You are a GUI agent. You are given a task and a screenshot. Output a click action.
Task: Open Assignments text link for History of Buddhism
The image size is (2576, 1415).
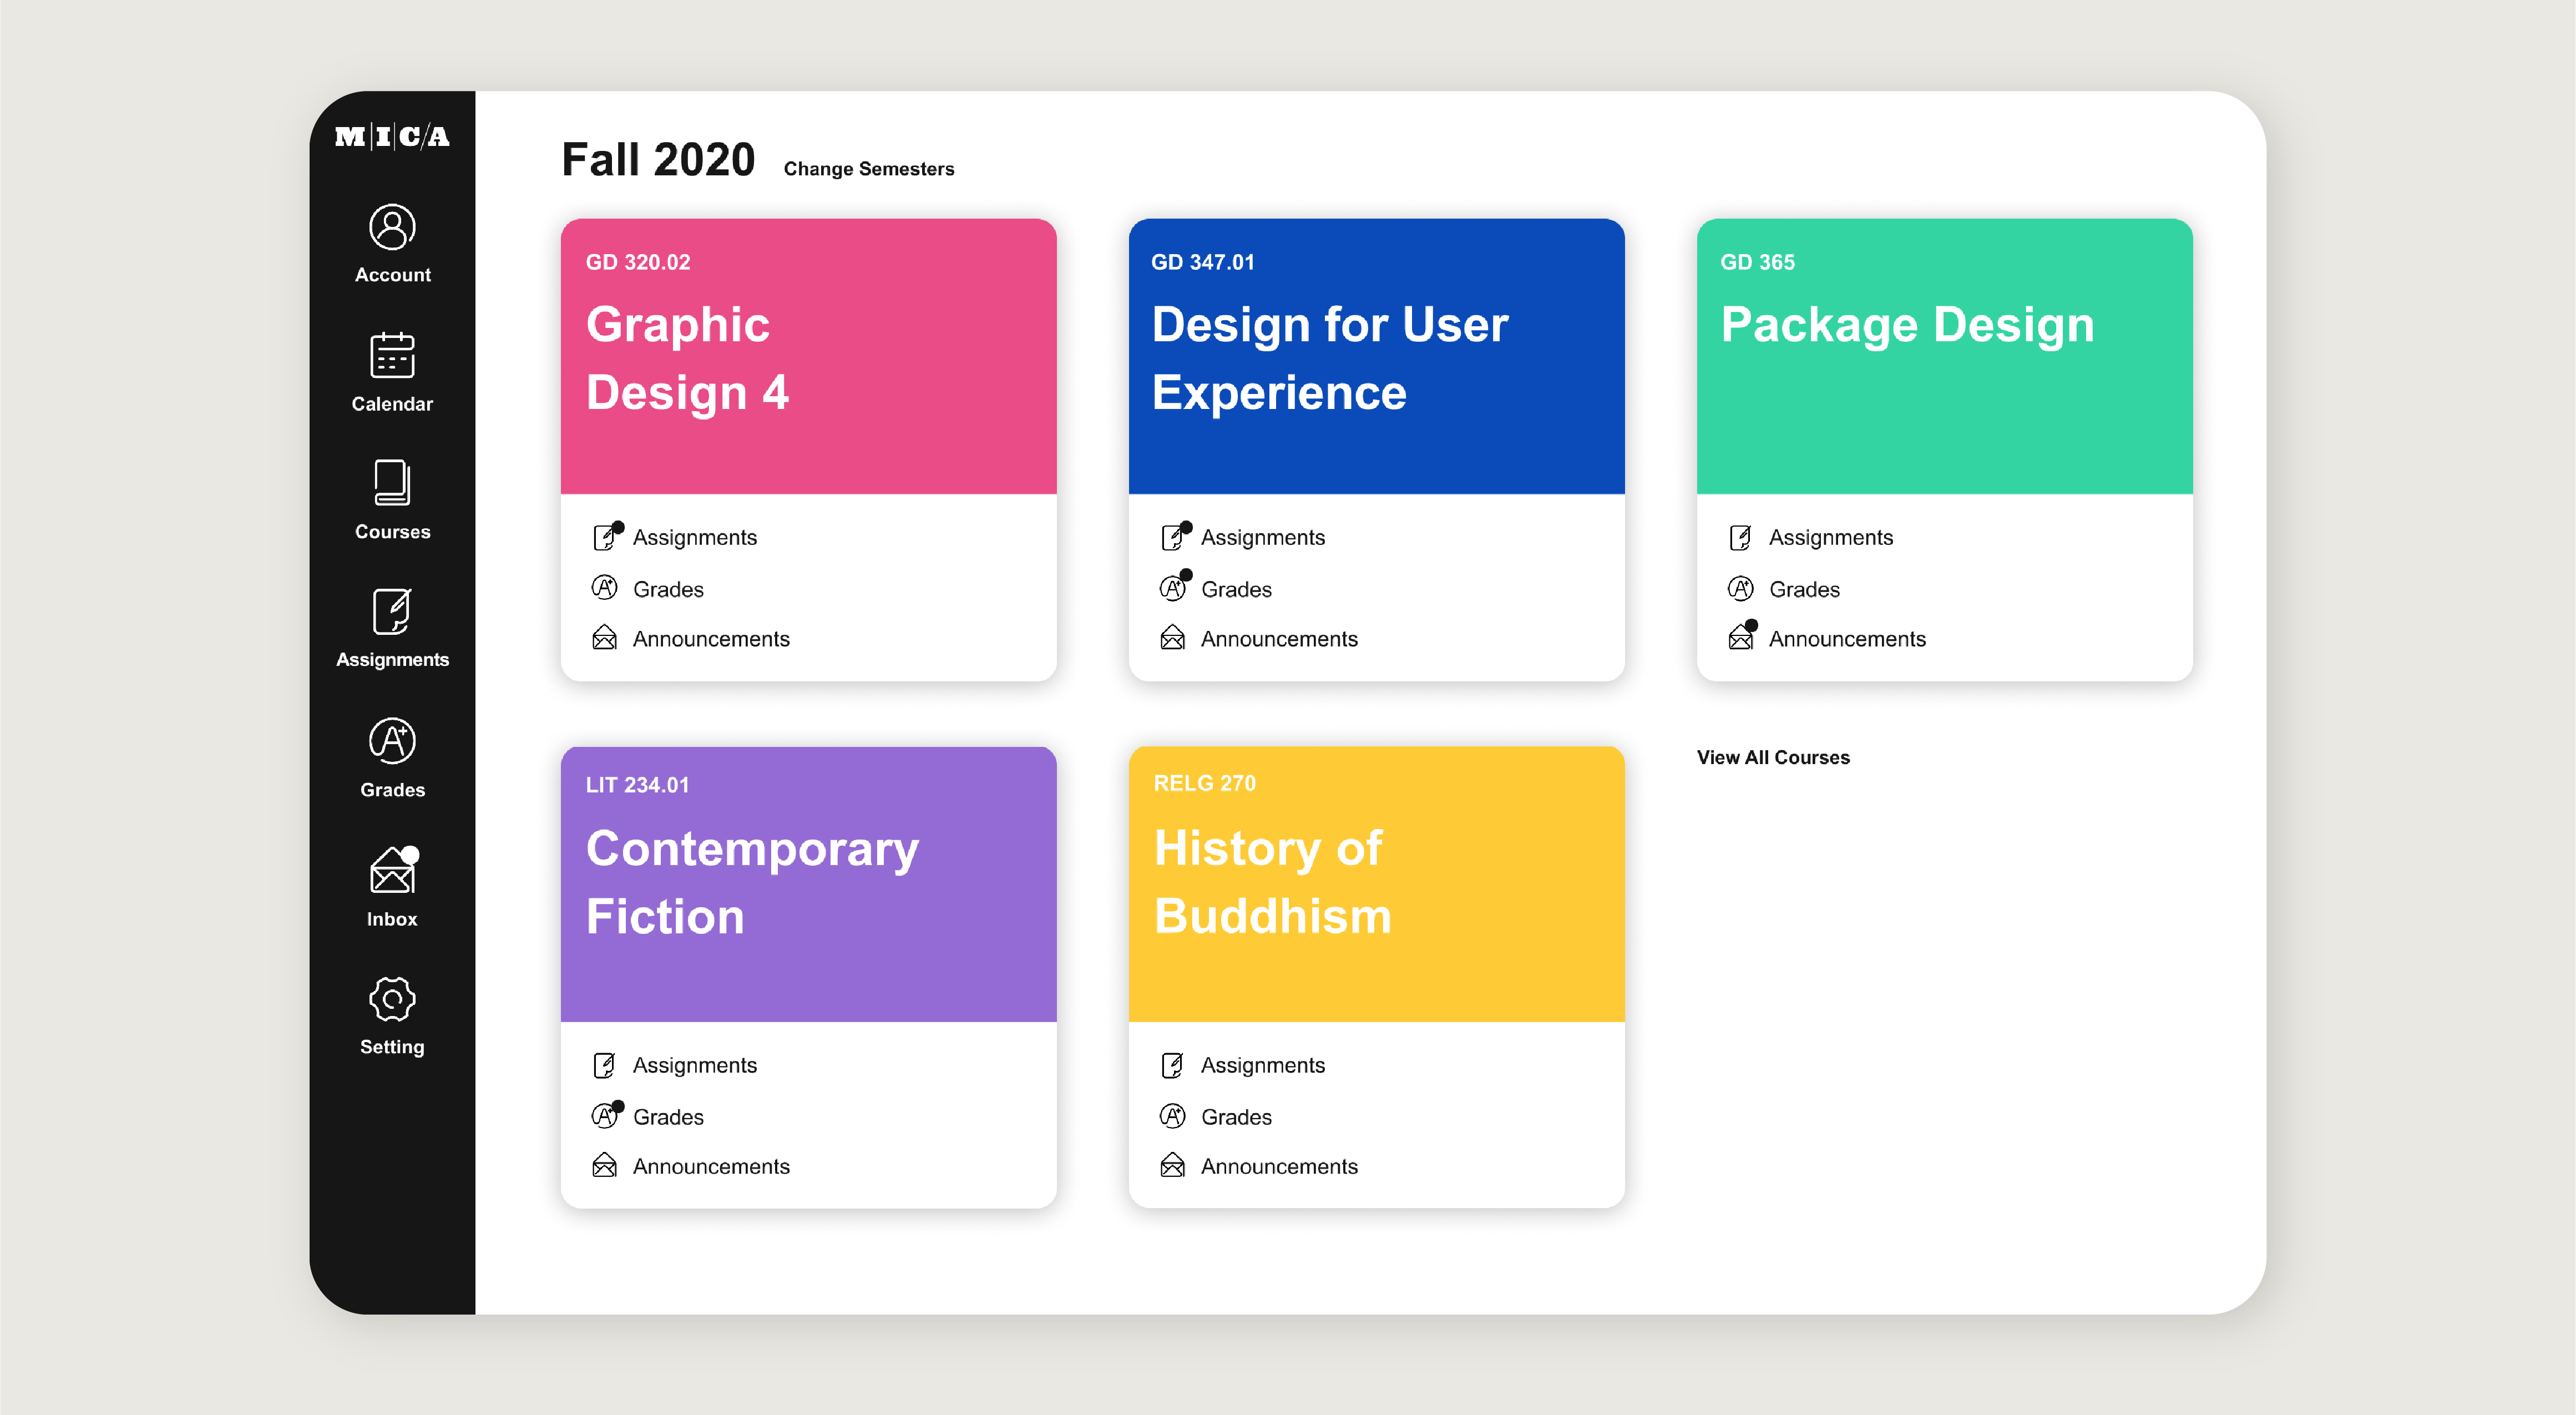[1263, 1066]
